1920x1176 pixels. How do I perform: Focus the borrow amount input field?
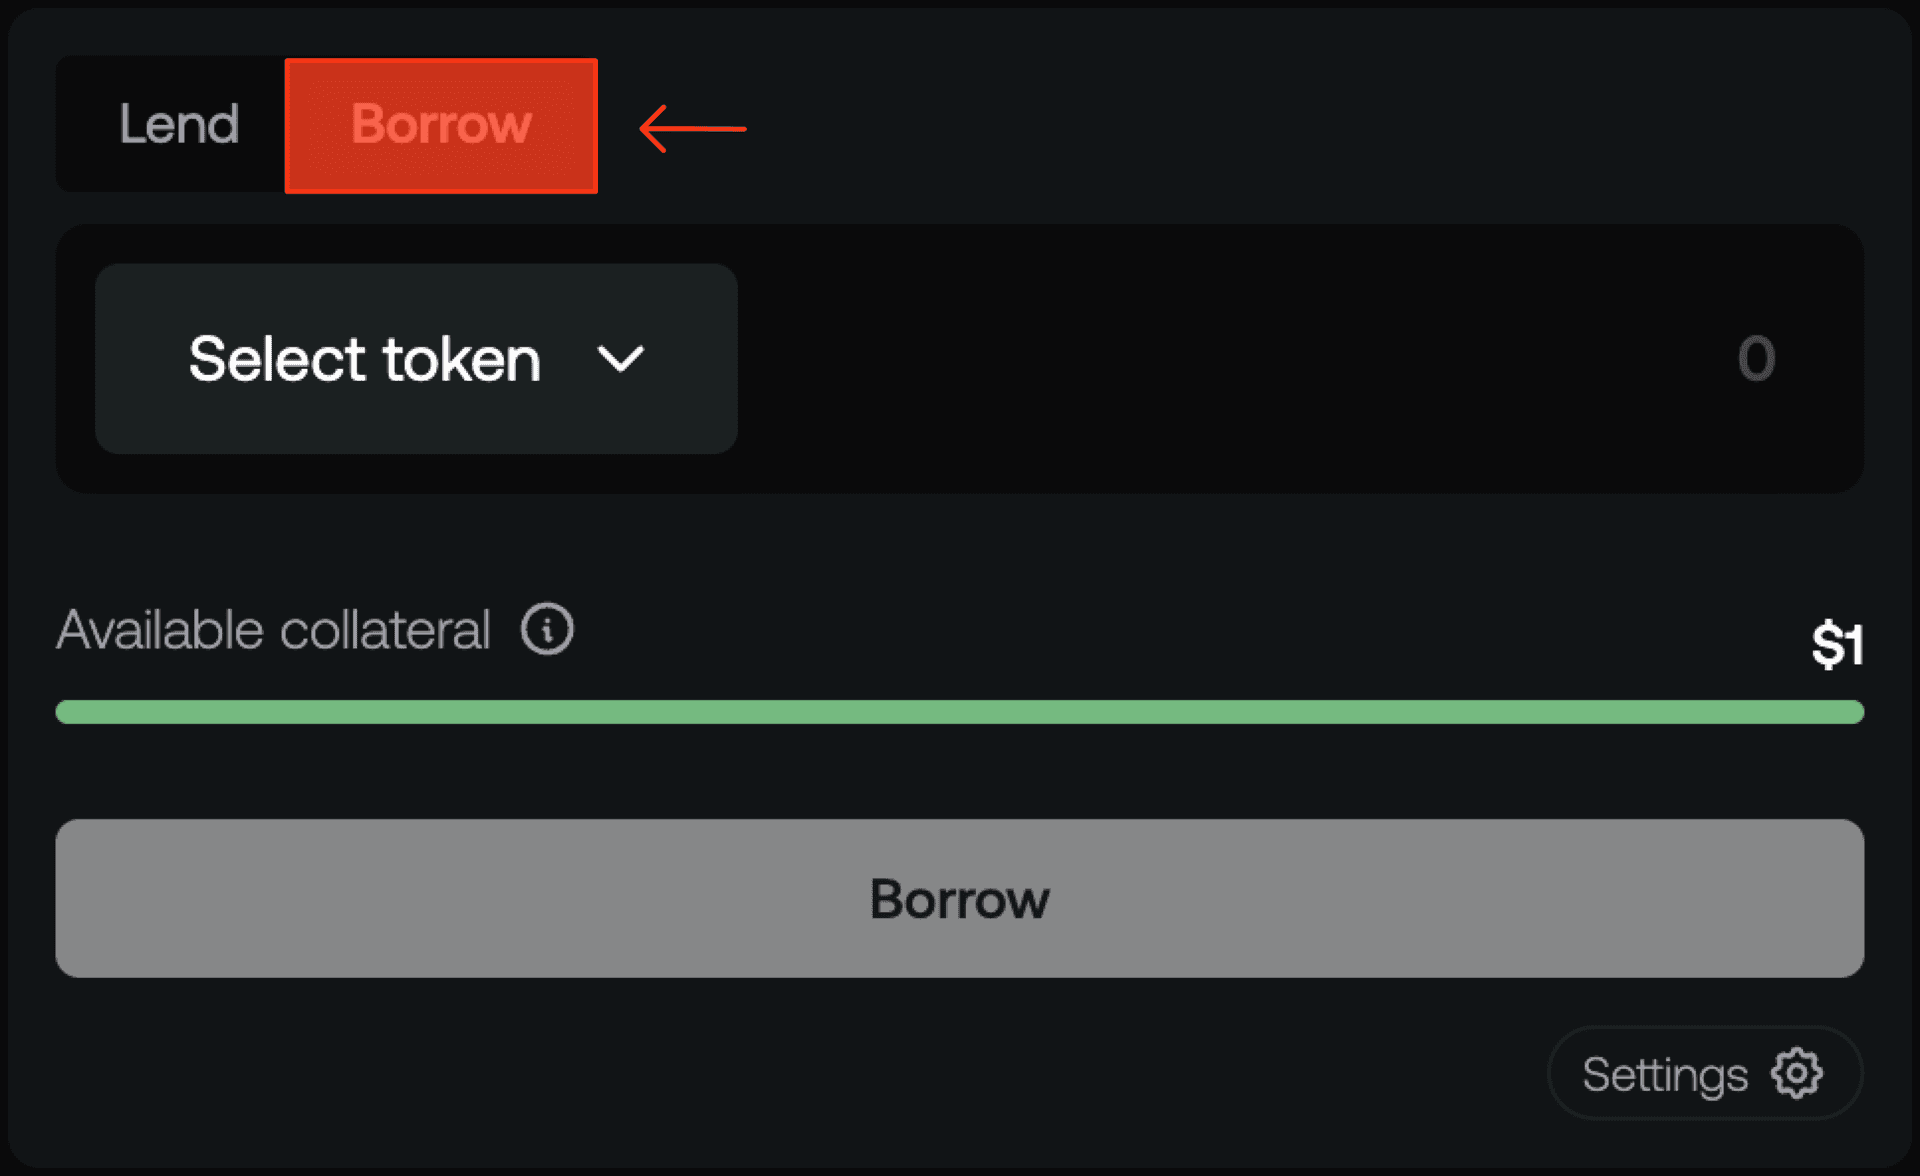[x=1300, y=358]
